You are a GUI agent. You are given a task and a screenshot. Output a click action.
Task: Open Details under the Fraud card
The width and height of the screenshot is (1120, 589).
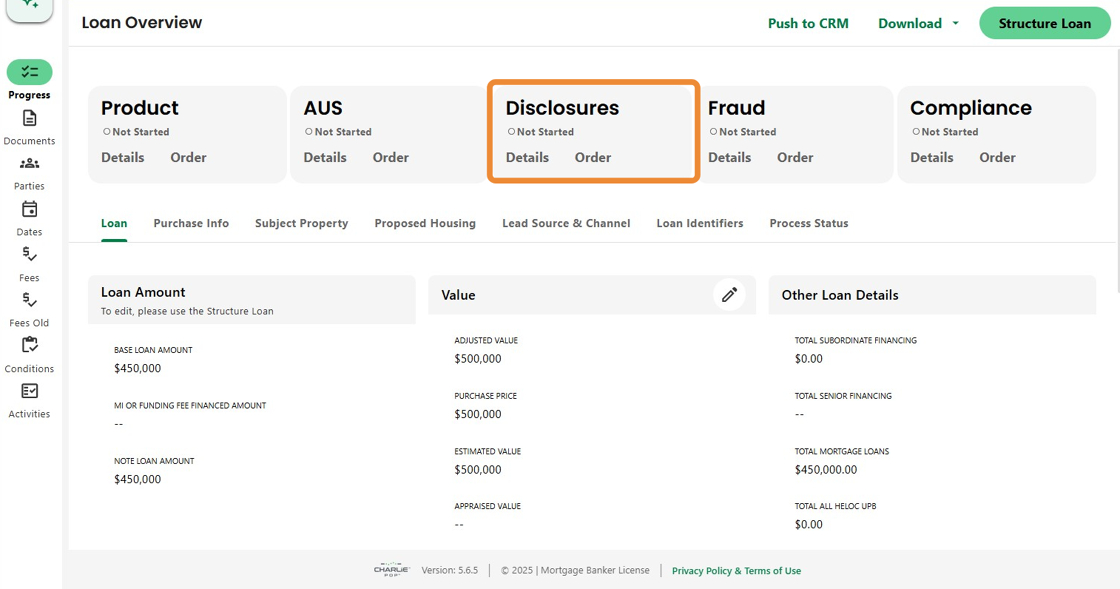tap(729, 157)
